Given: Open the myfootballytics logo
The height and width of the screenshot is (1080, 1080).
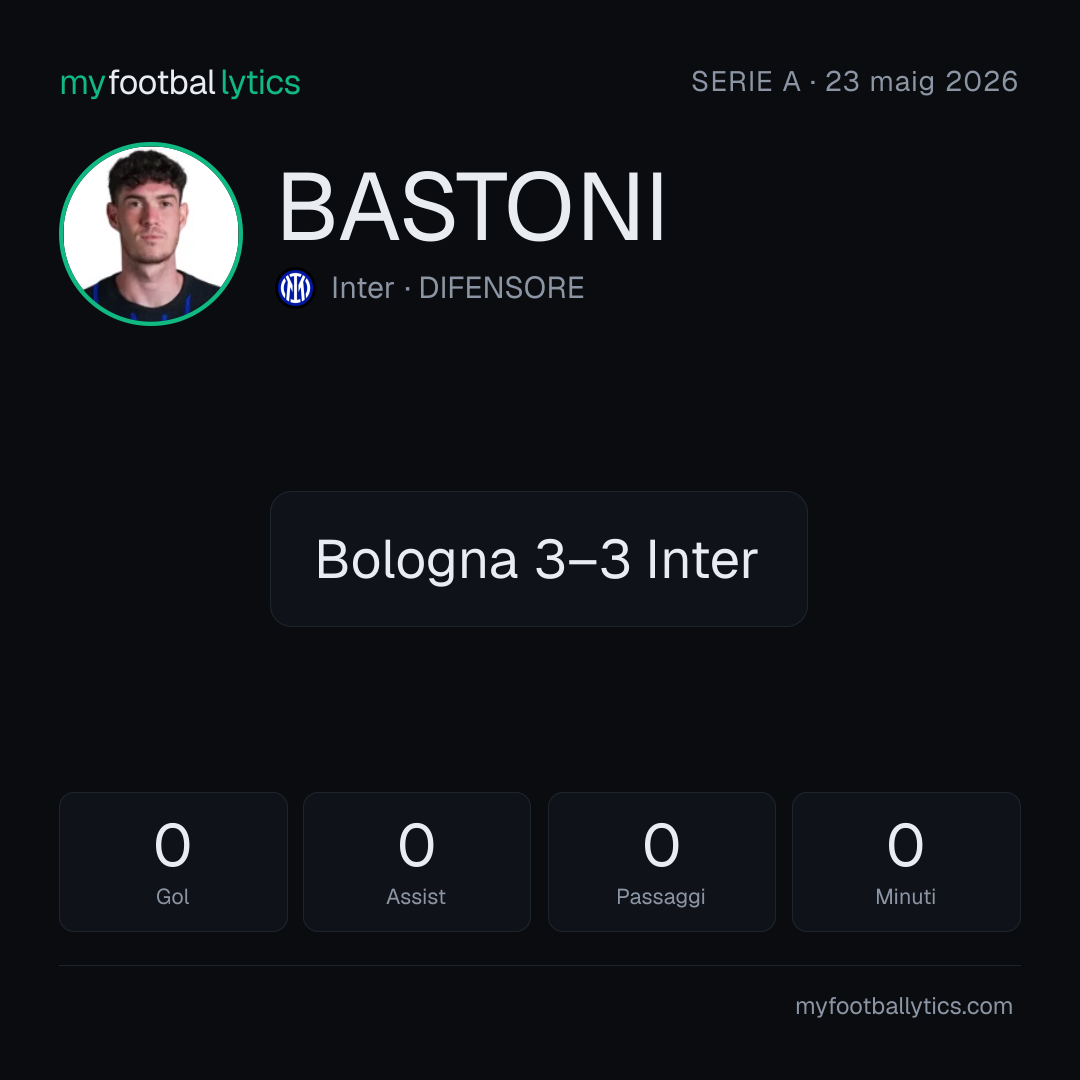Looking at the screenshot, I should 180,83.
